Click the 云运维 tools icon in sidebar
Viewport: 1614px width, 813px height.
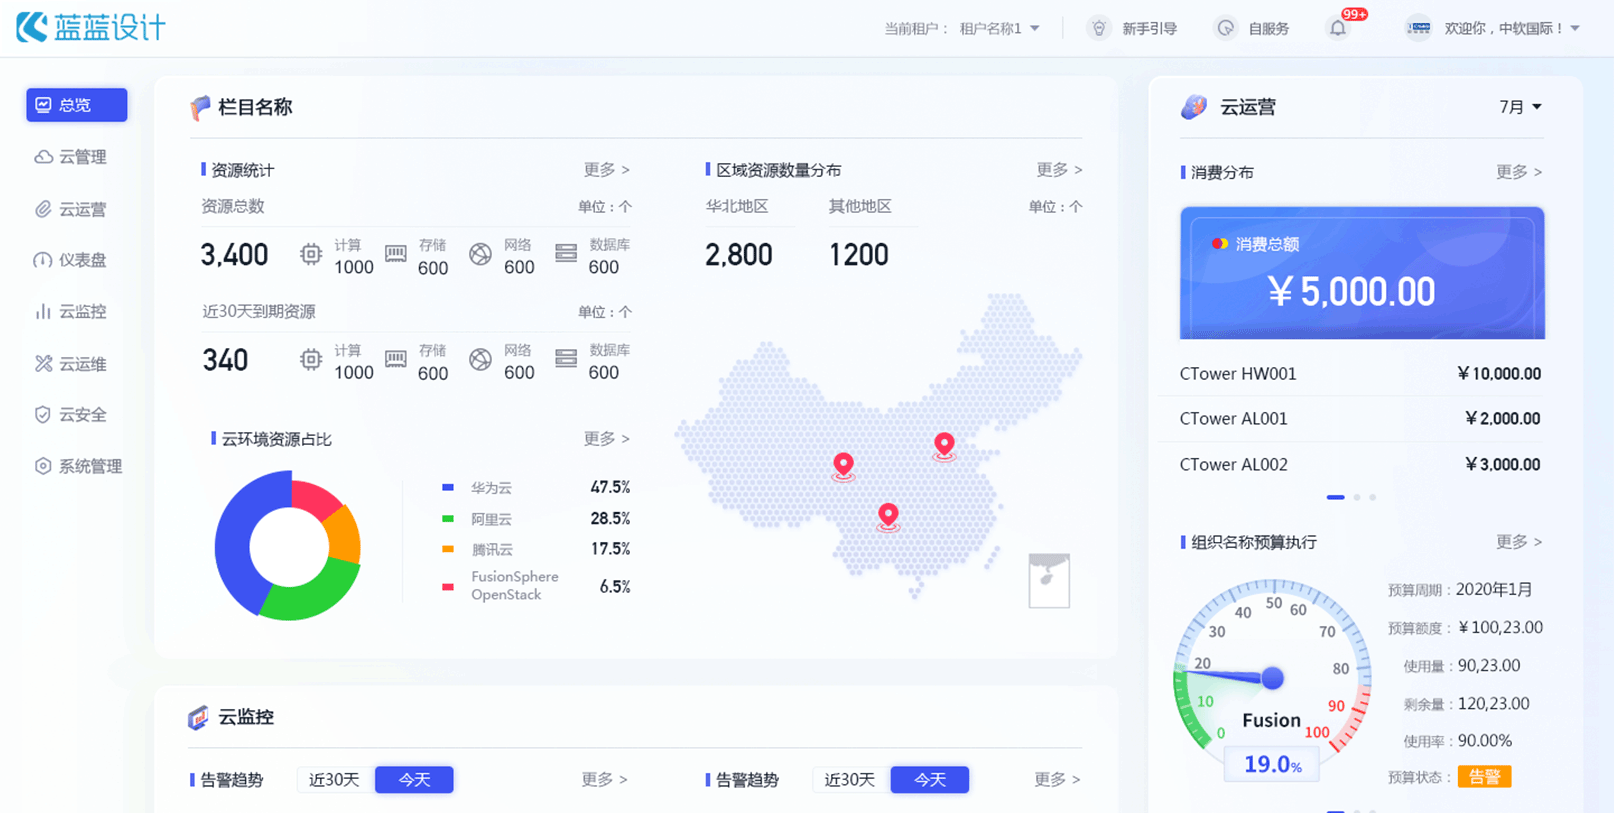tap(43, 363)
